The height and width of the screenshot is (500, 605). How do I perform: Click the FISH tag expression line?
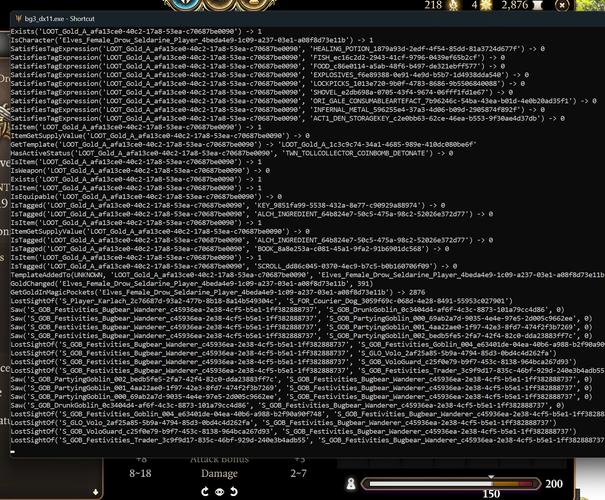coord(257,57)
